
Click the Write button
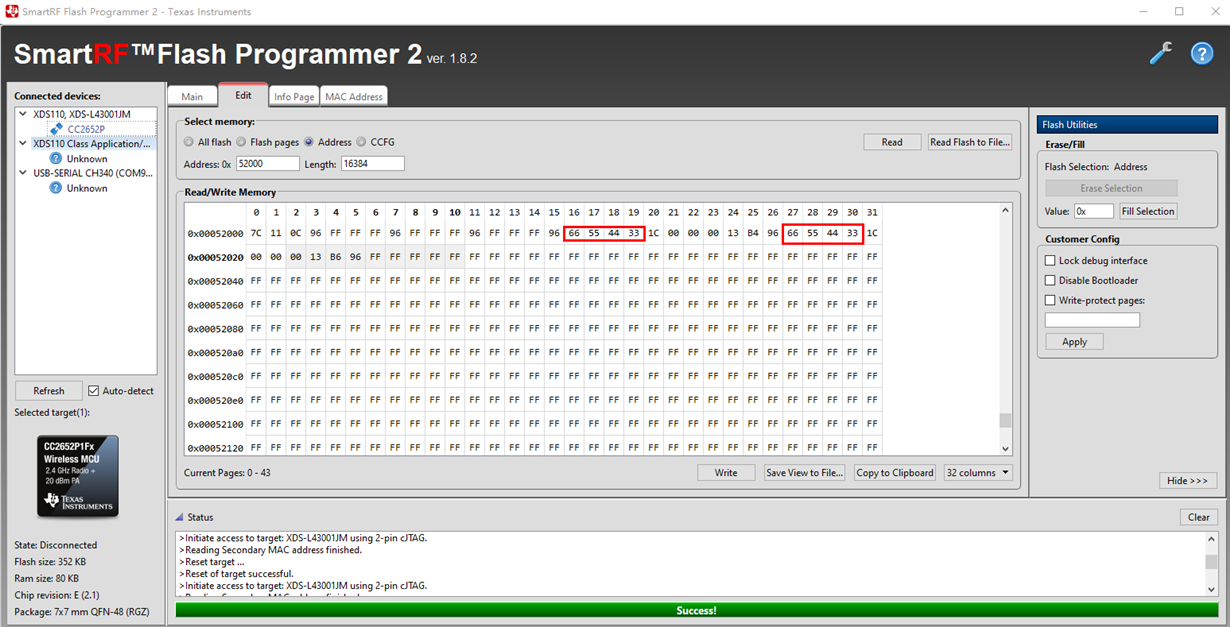(726, 473)
